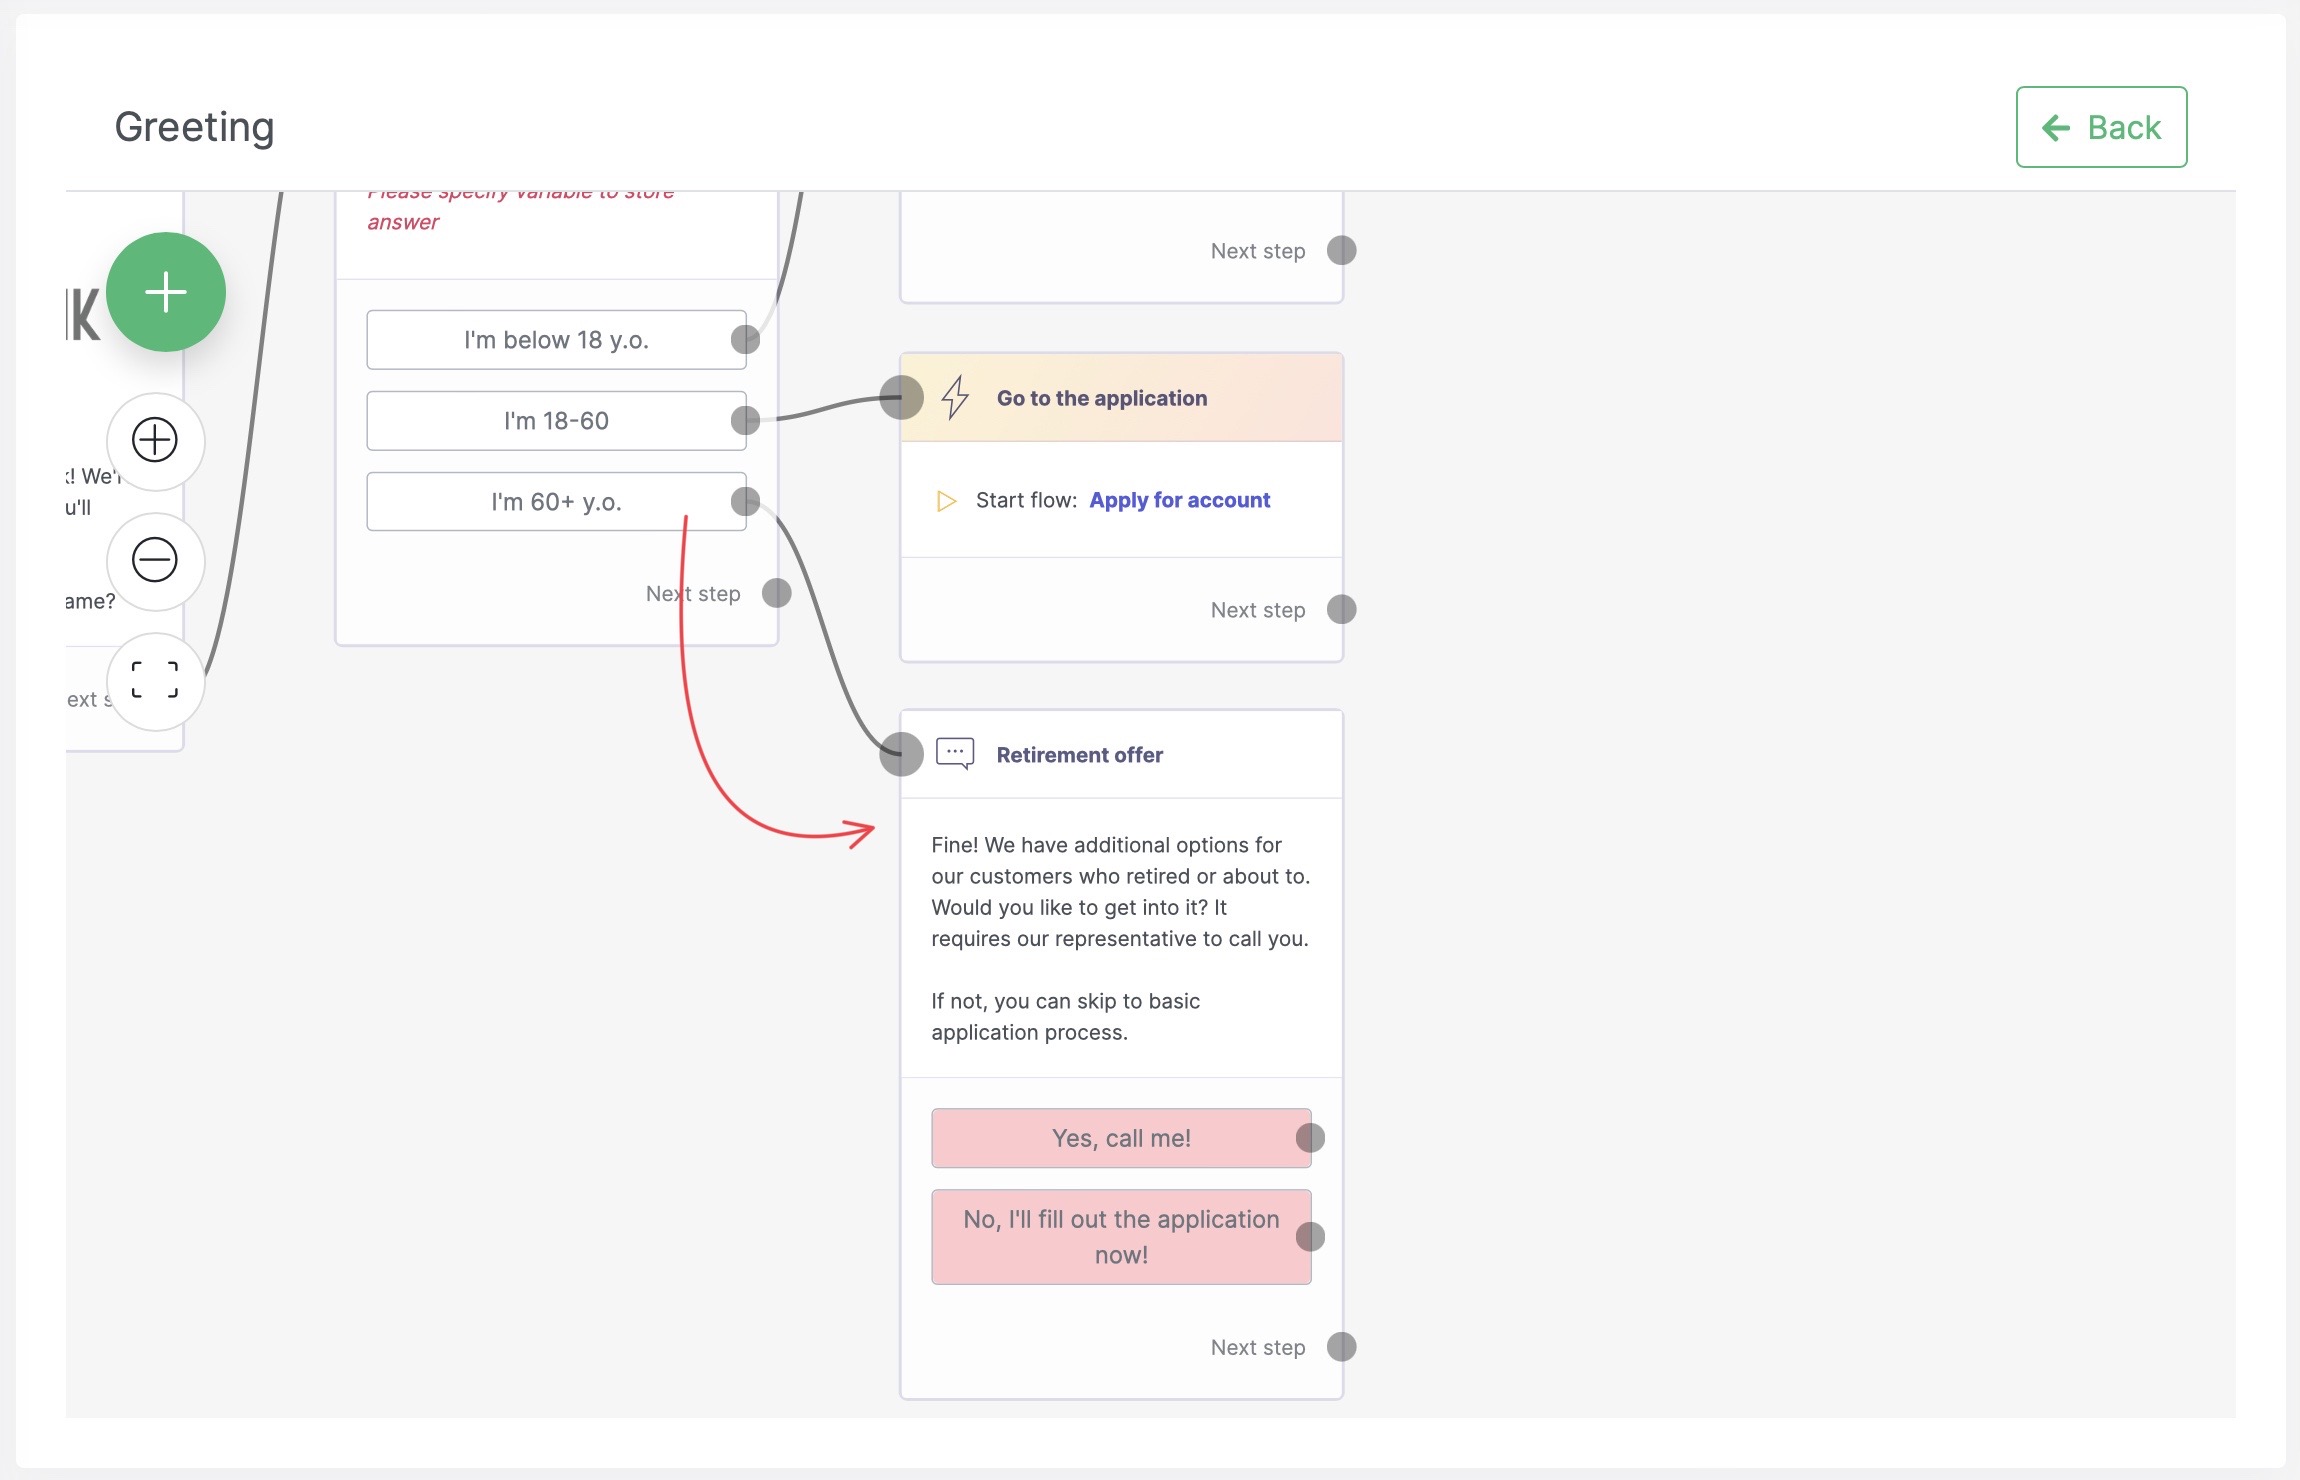Image resolution: width=2300 pixels, height=1480 pixels.
Task: Click "No, I'll fill out the application now!"
Action: click(x=1120, y=1237)
